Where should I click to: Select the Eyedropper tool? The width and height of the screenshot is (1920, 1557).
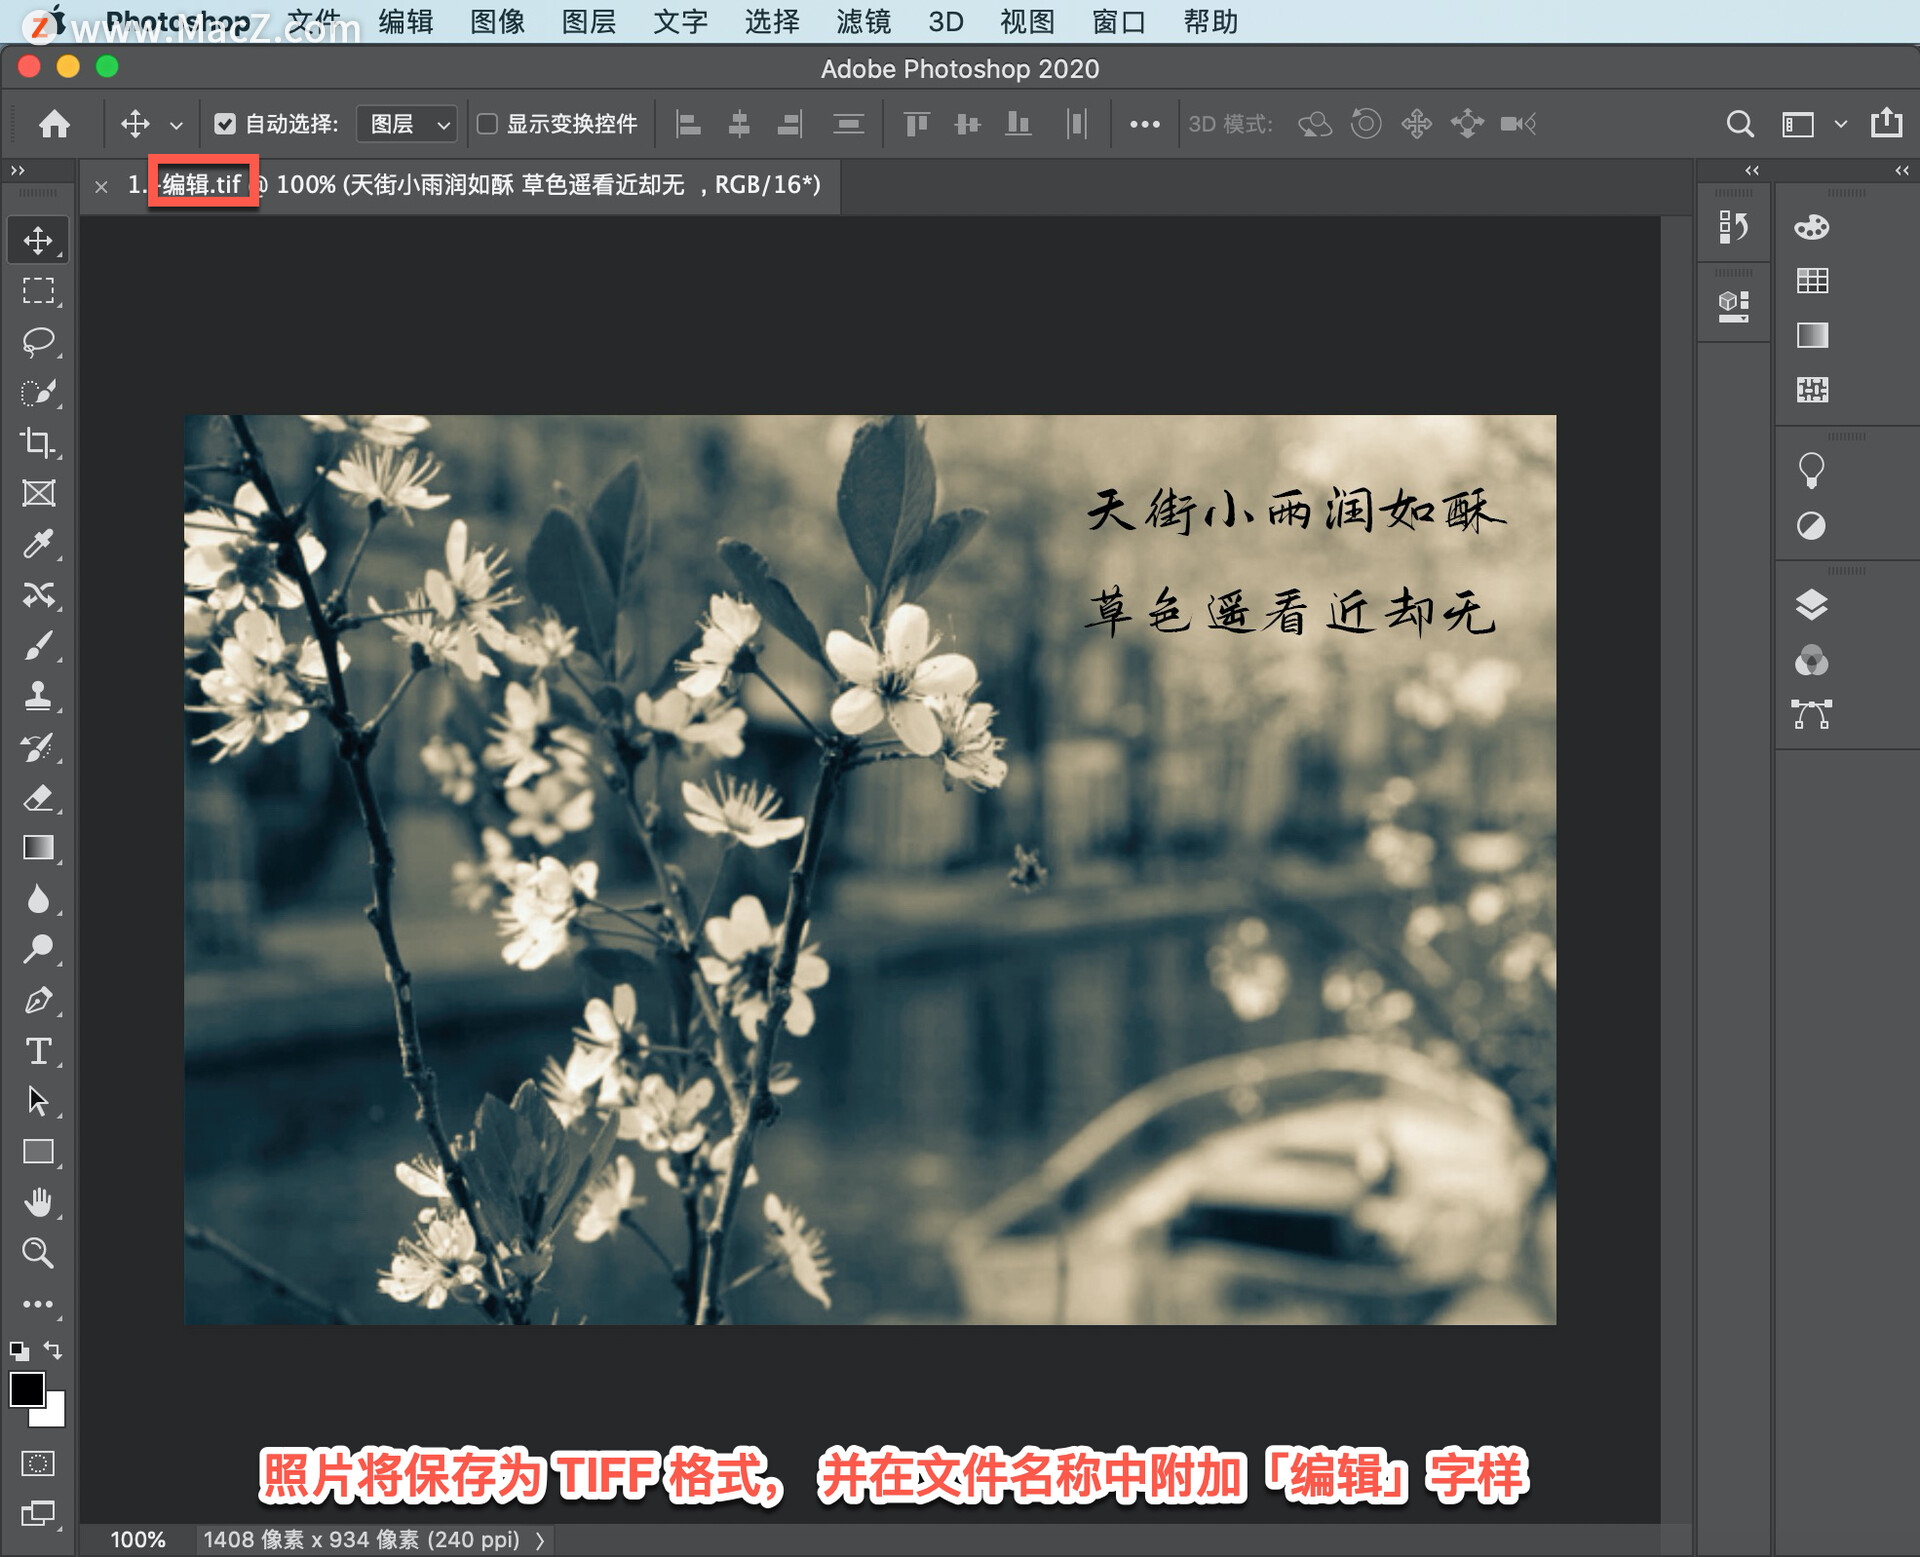coord(38,544)
